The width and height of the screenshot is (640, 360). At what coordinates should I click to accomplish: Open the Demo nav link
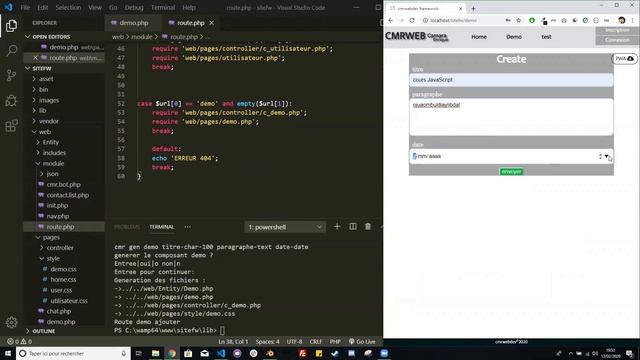(x=514, y=37)
